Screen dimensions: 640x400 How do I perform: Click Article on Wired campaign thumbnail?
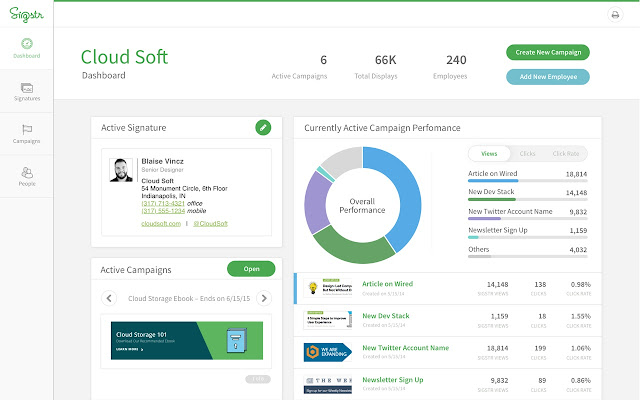328,288
